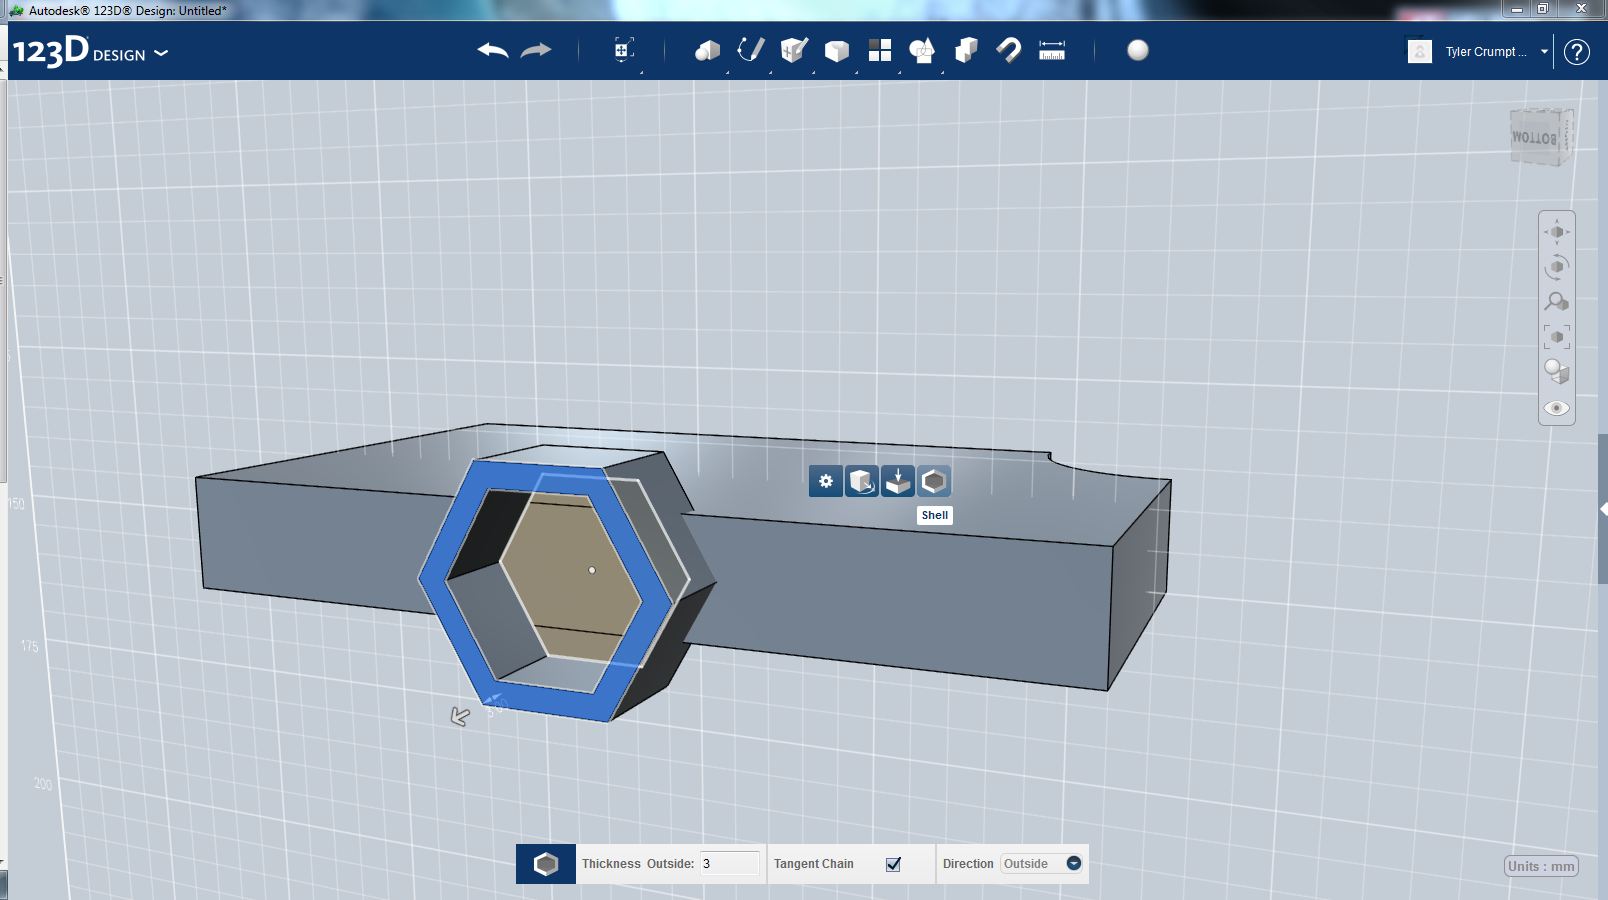Viewport: 1608px width, 900px height.
Task: Open the Modify tools menu
Action: pos(837,50)
